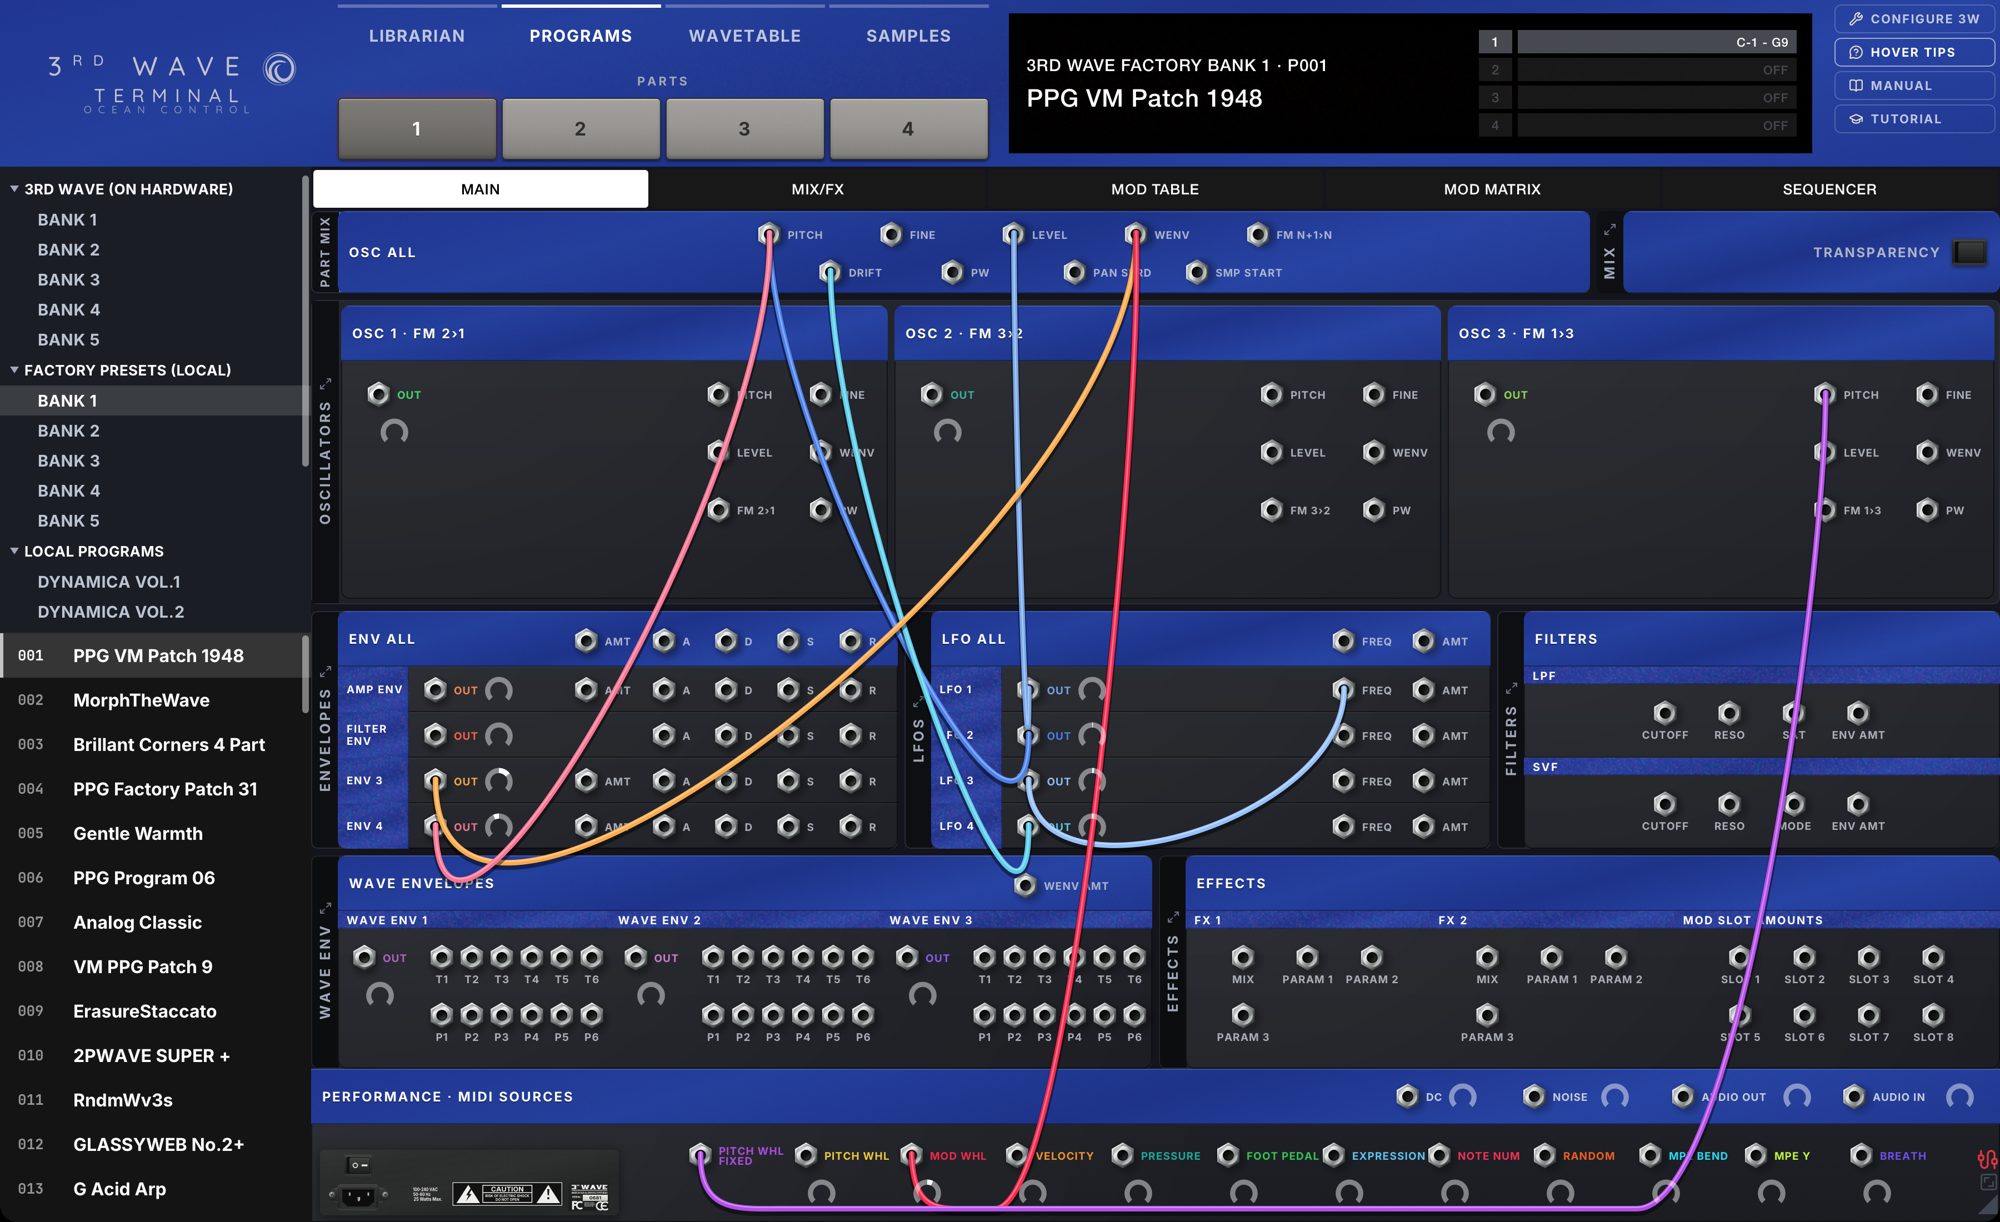
Task: Click the SMP START jack in OSC ALL
Action: click(1196, 272)
